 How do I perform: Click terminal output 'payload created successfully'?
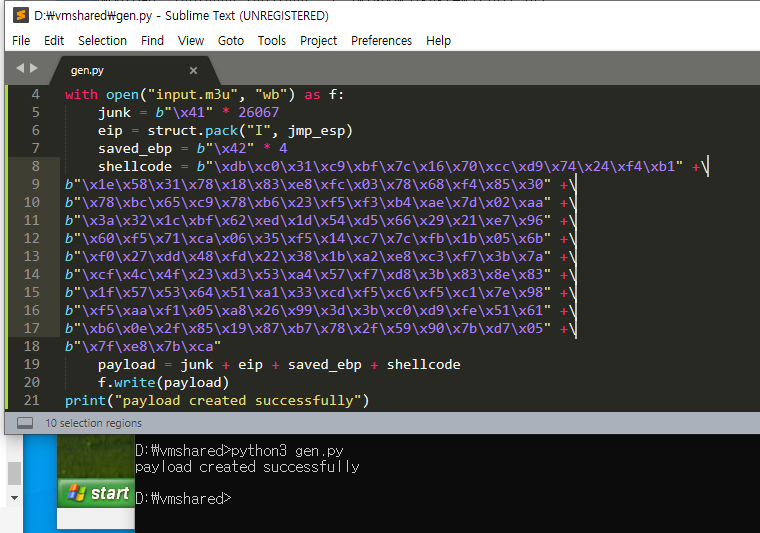click(247, 467)
